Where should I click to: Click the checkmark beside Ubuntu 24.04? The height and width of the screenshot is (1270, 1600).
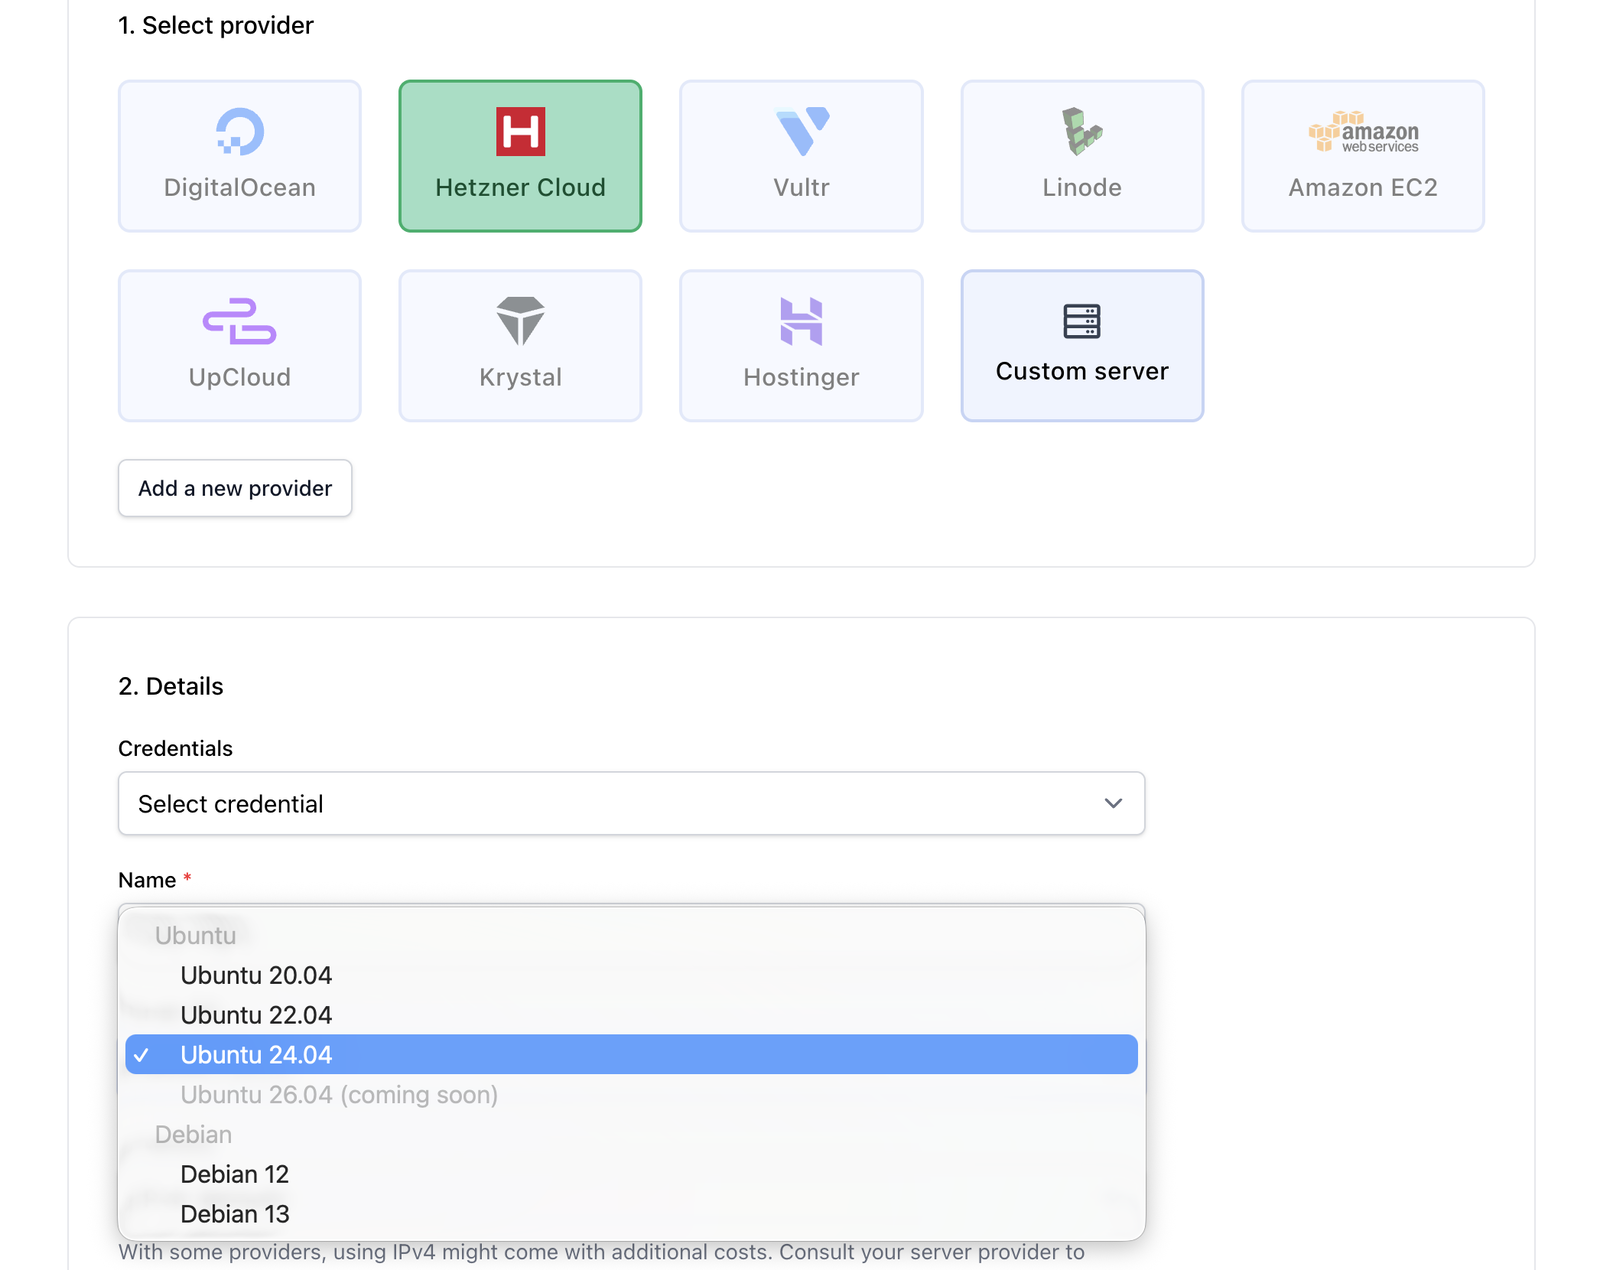pos(142,1055)
